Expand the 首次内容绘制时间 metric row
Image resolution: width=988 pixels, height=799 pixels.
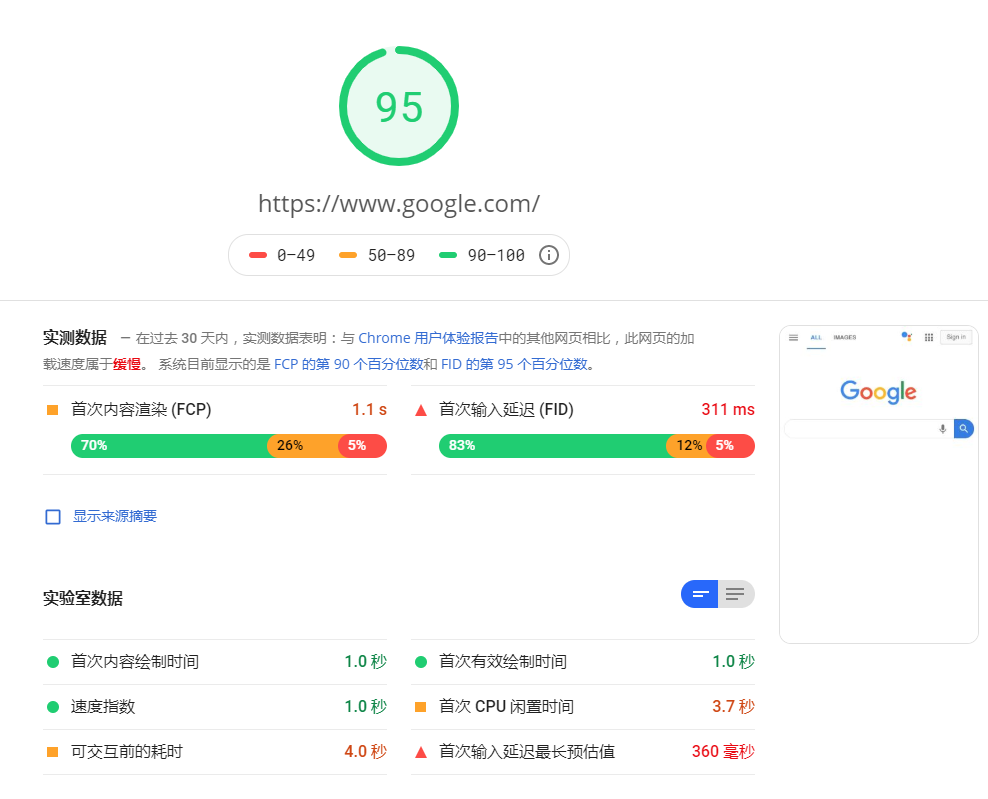(215, 662)
